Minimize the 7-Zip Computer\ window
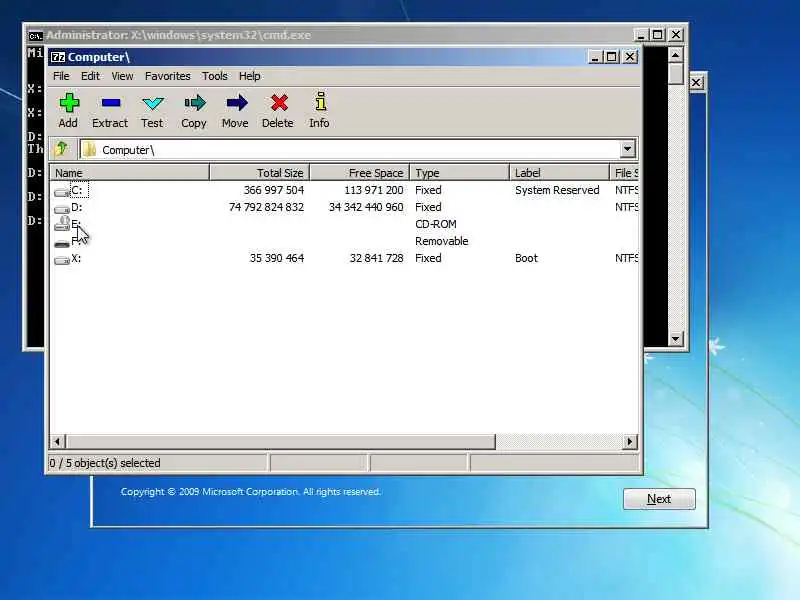 click(x=594, y=57)
